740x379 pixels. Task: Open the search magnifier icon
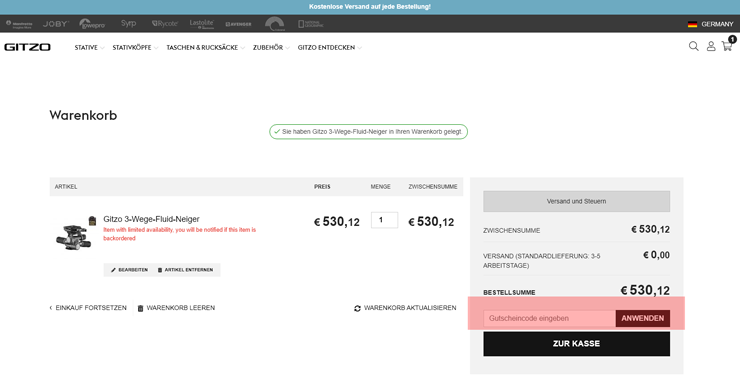click(x=693, y=46)
